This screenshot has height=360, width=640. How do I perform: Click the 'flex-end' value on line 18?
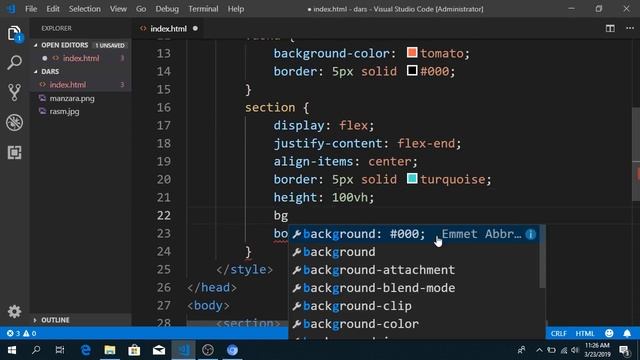426,143
